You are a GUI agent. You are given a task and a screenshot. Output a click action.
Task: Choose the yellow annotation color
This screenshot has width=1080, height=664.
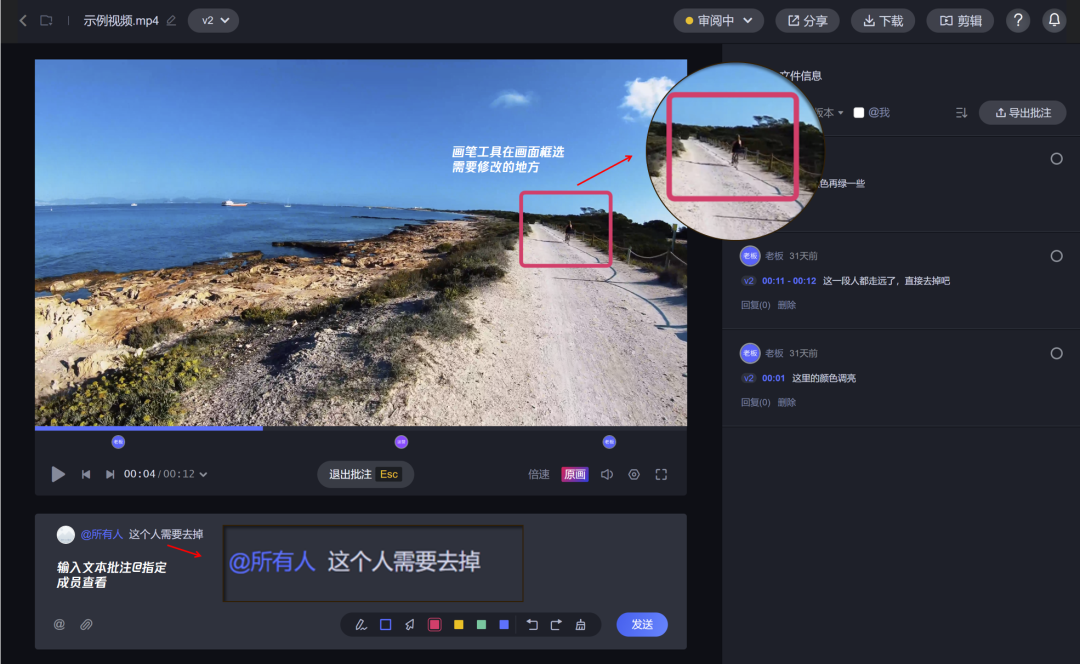coord(459,625)
